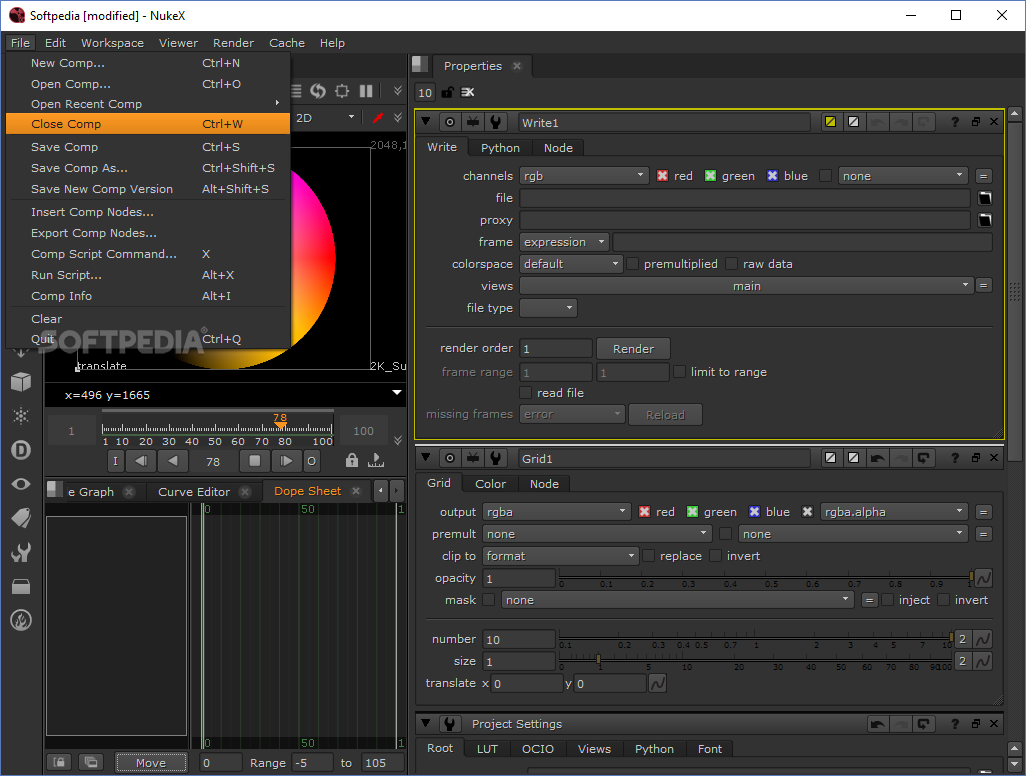Open the FurnaceCore flame toolbar icon
The width and height of the screenshot is (1026, 776).
tap(21, 620)
